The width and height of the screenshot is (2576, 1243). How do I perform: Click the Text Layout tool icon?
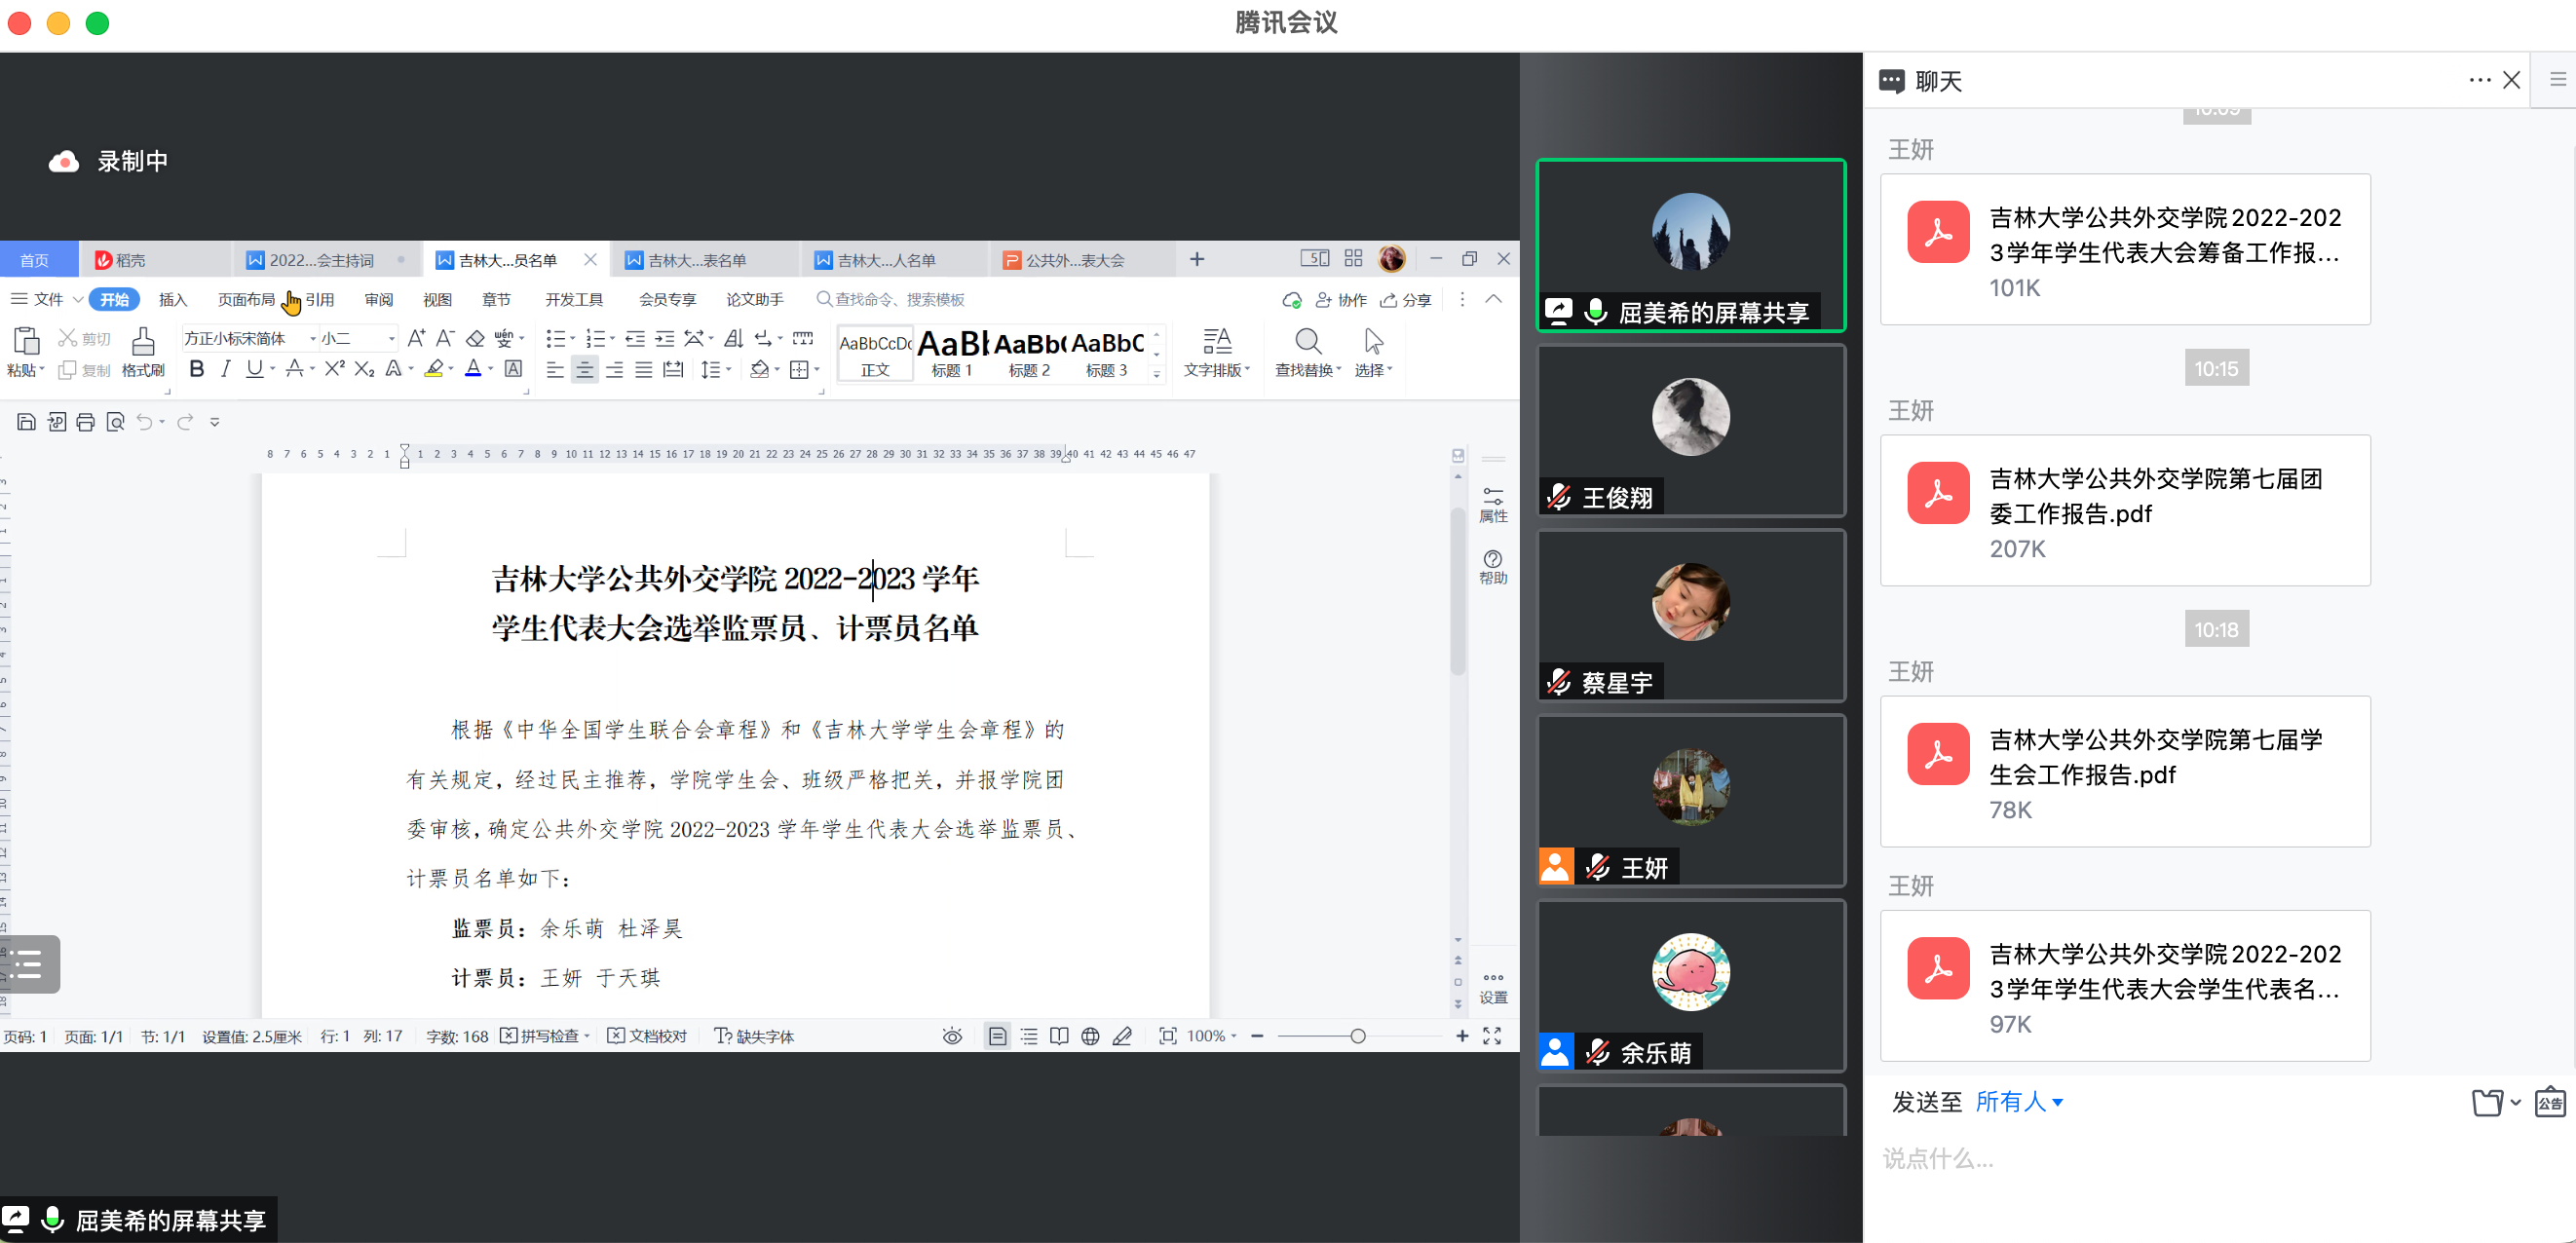tap(1216, 343)
